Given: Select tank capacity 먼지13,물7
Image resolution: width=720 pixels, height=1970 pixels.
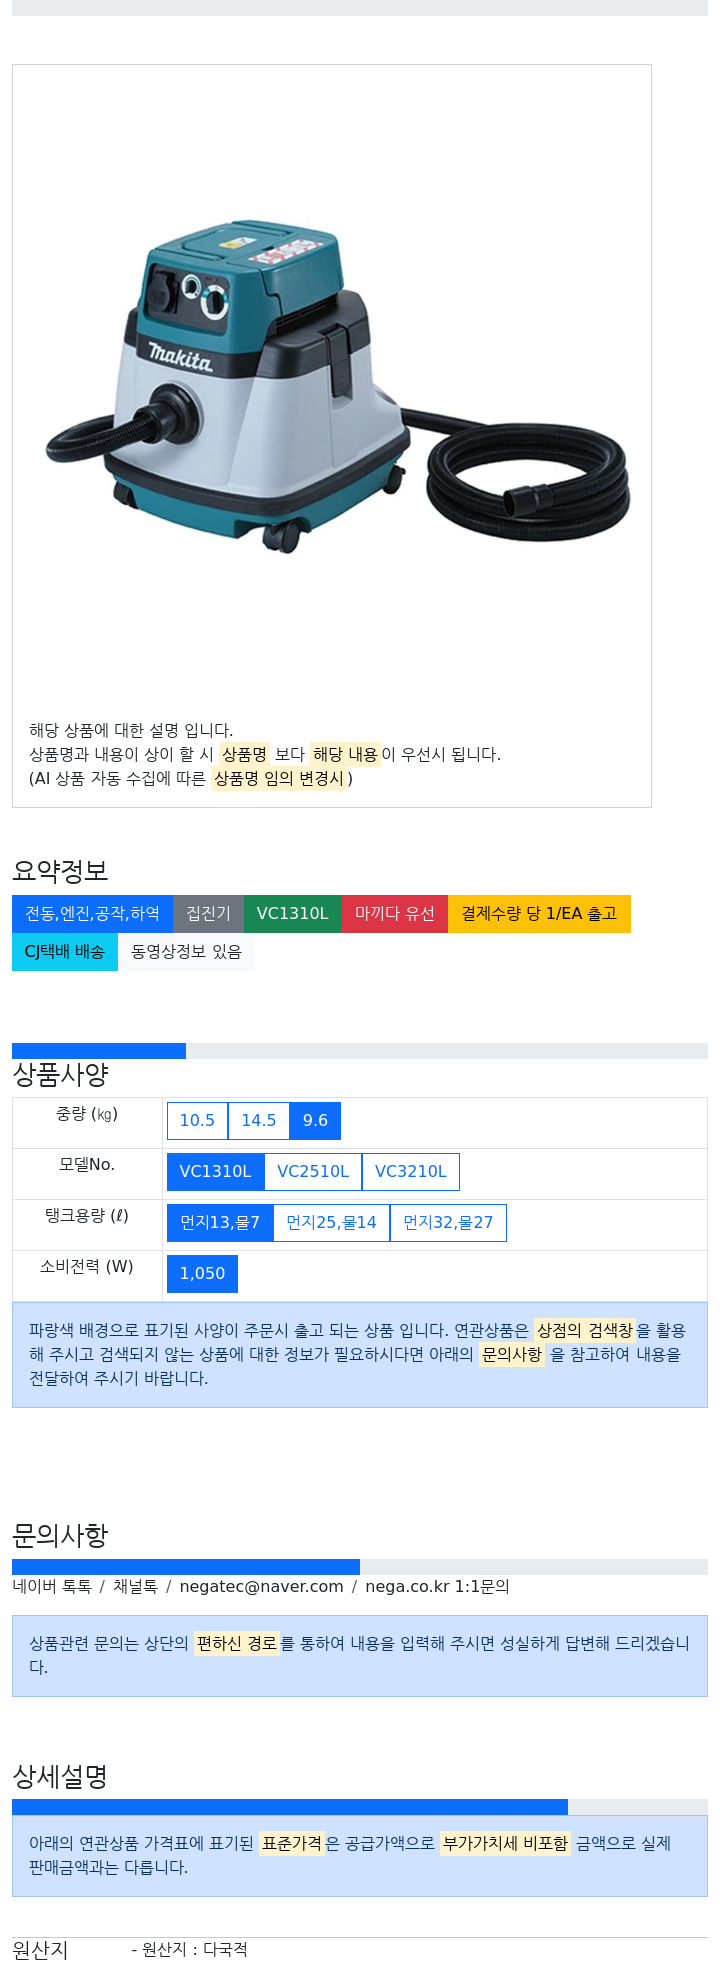Looking at the screenshot, I should tap(220, 1222).
